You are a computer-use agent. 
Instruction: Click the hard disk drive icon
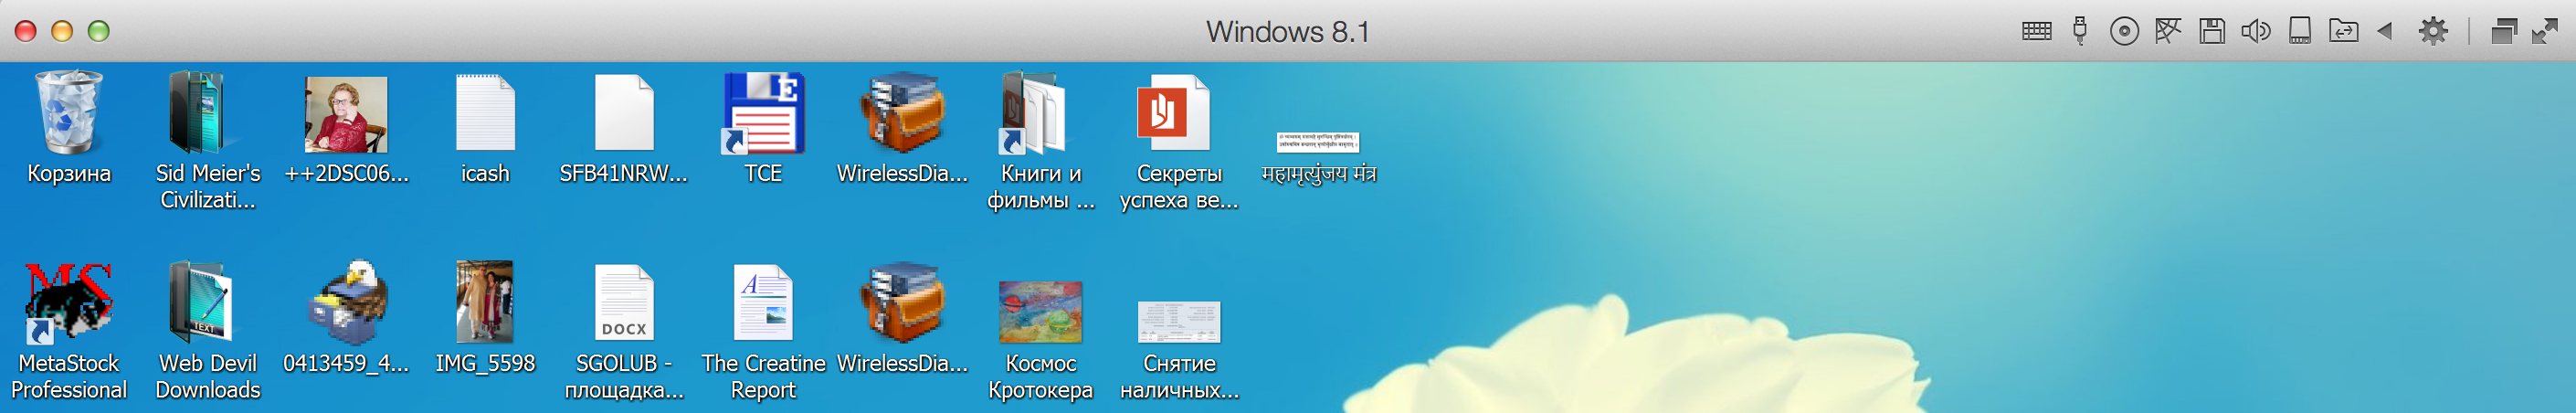(x=2300, y=31)
